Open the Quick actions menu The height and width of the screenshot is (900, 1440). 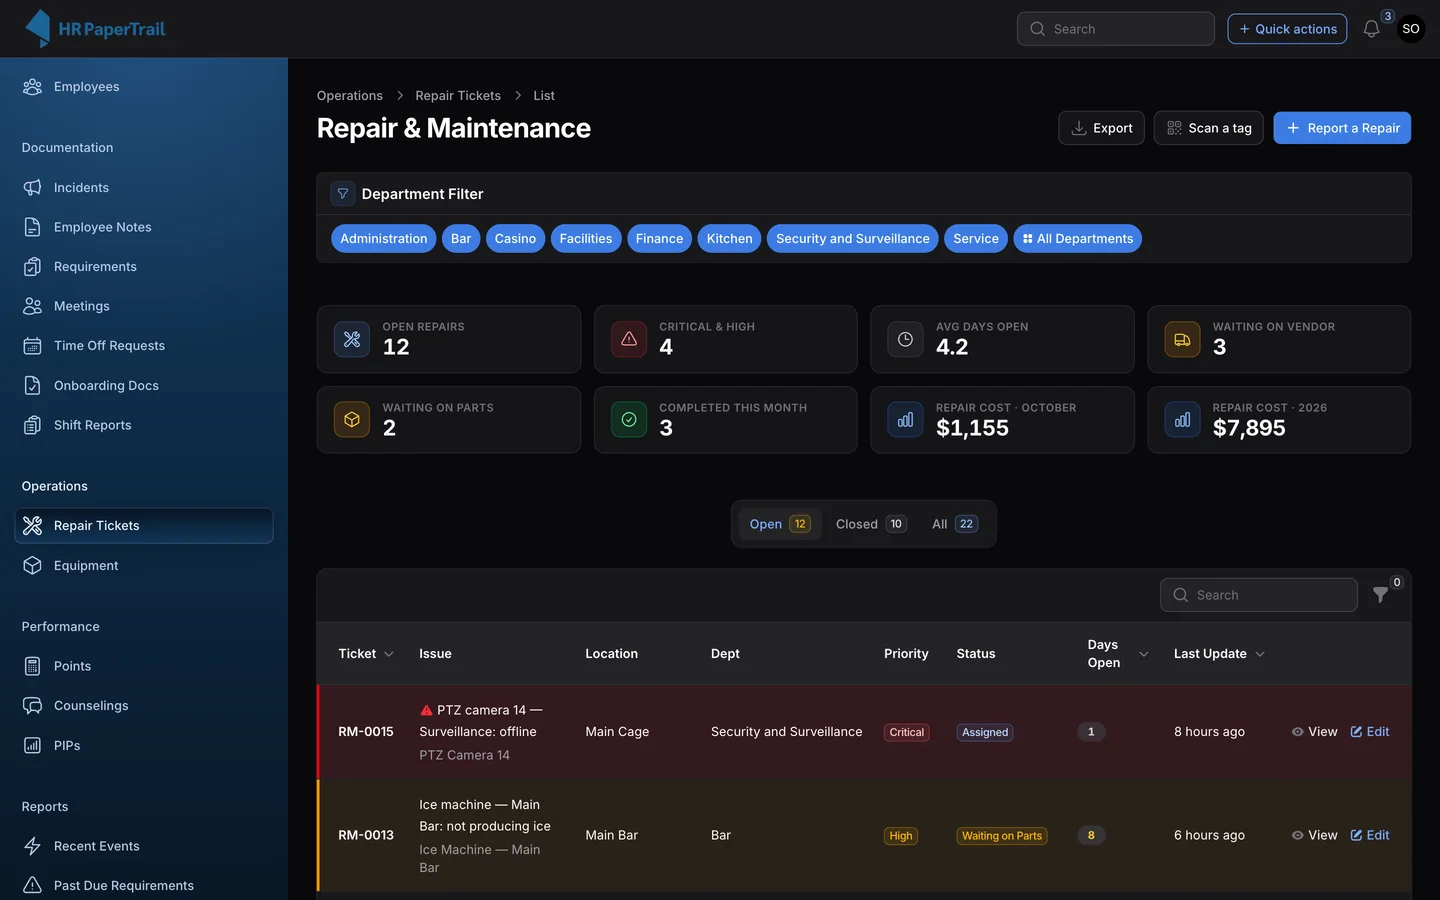[x=1287, y=29]
